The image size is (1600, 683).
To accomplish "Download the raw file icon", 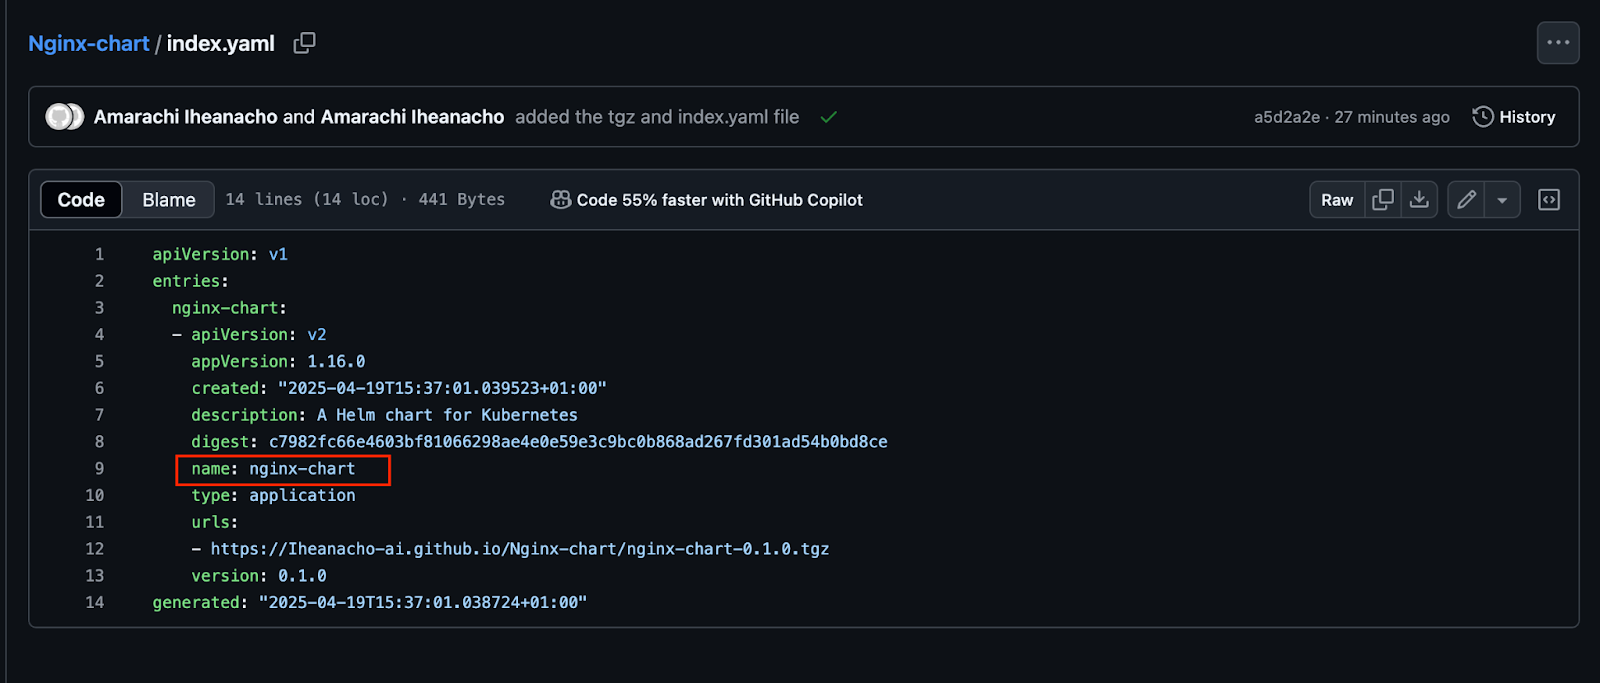I will [x=1419, y=200].
